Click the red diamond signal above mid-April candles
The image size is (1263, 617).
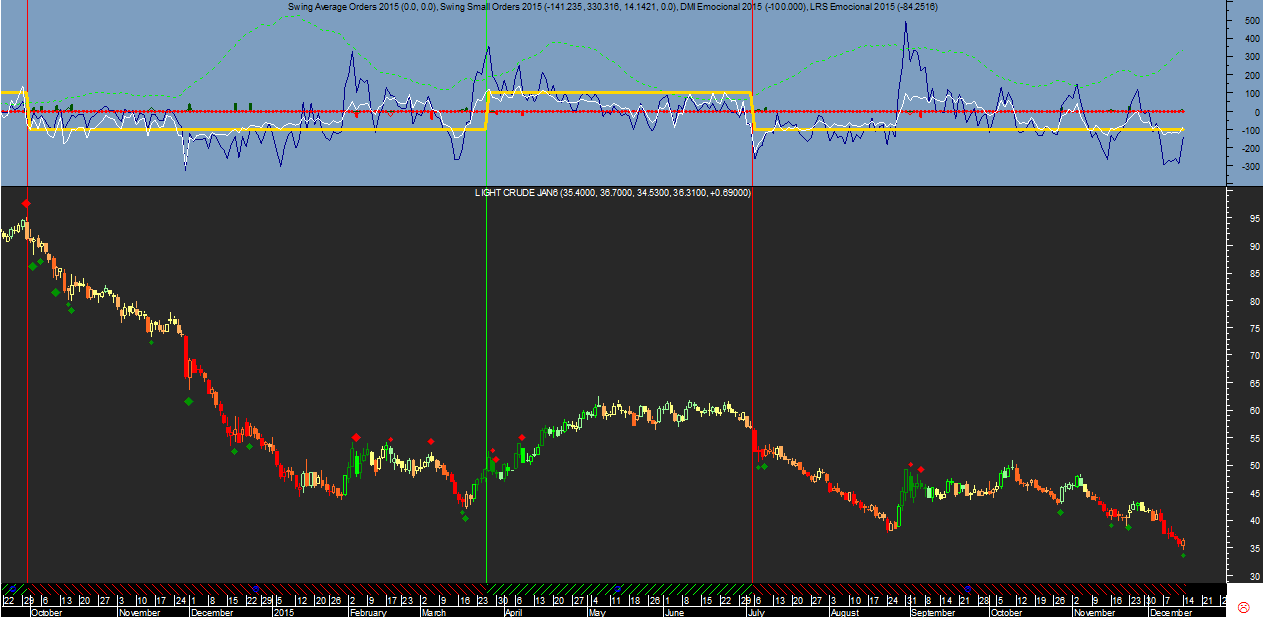522,438
